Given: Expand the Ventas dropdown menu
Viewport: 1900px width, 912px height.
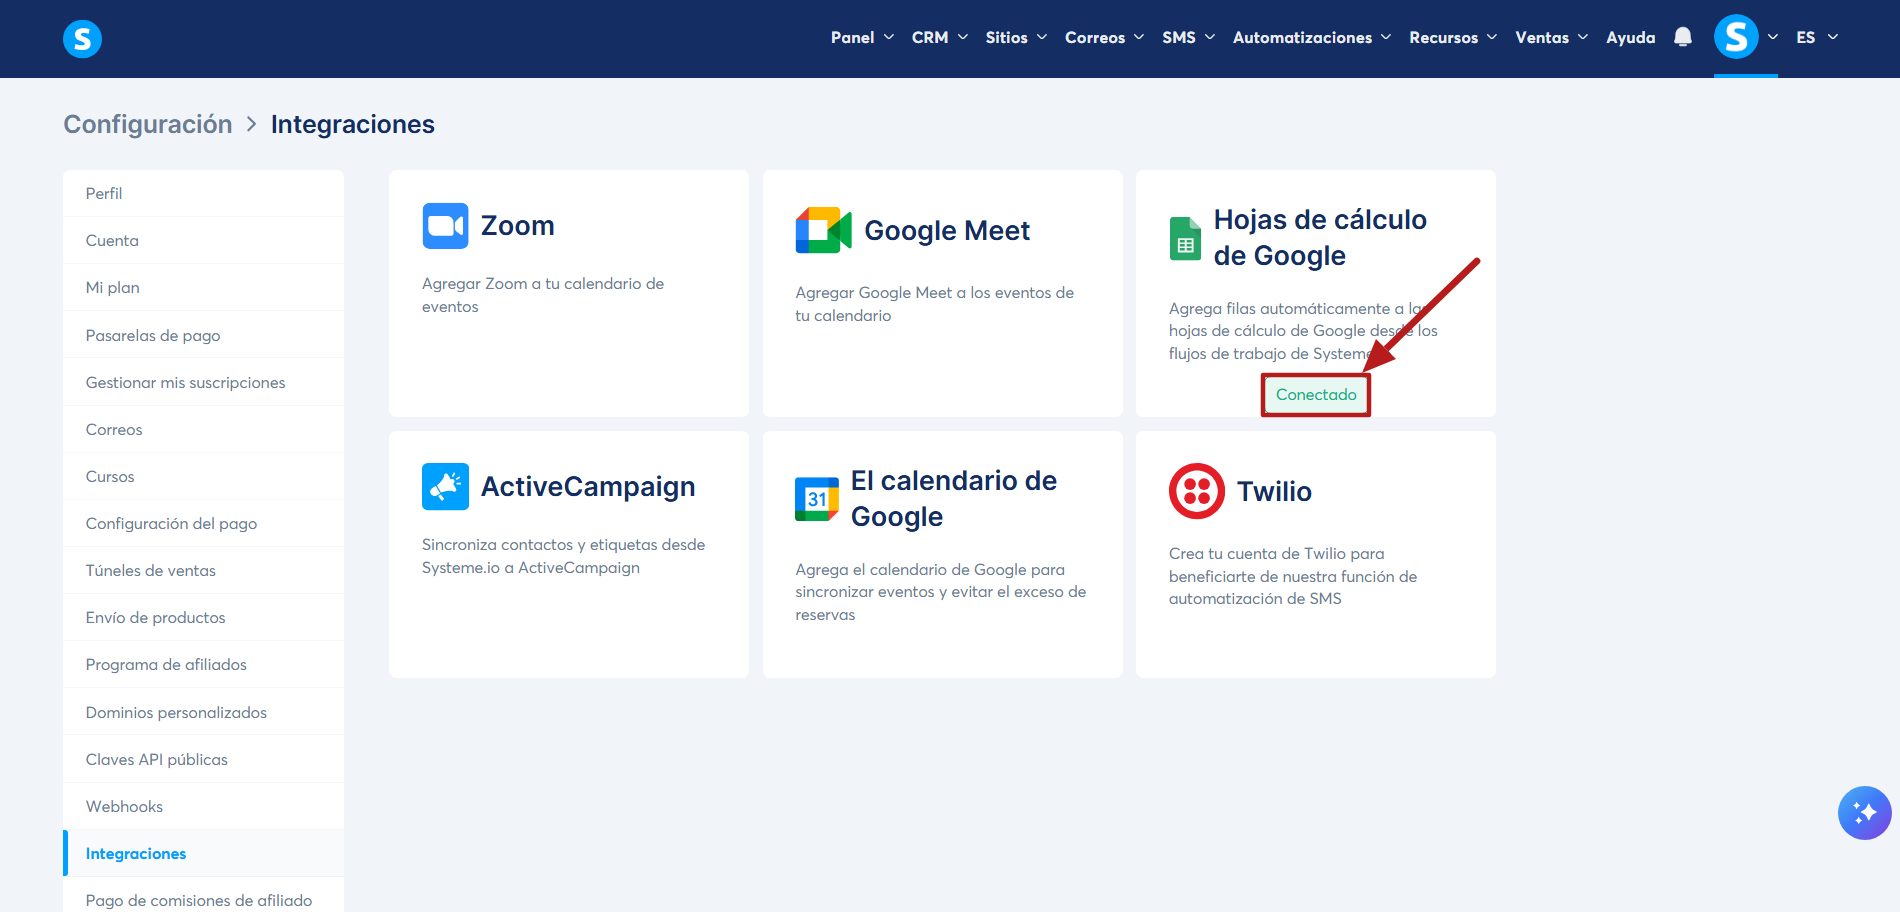Looking at the screenshot, I should point(1551,37).
